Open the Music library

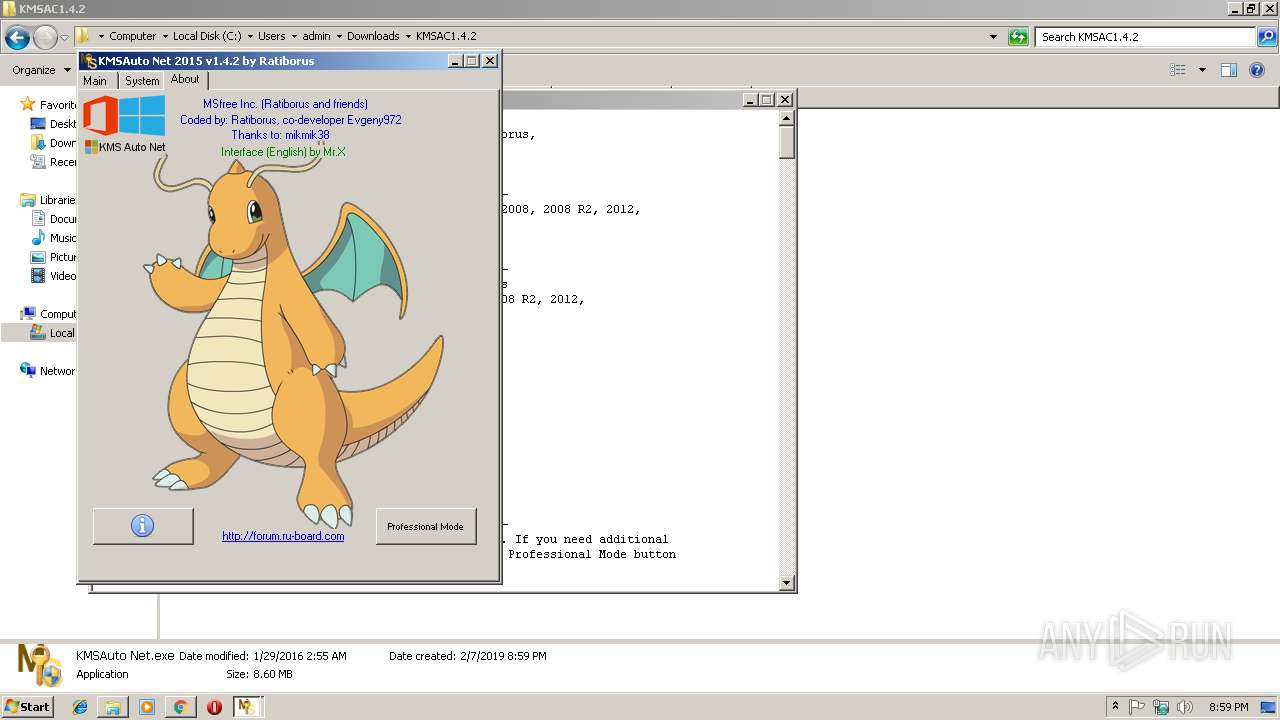tap(54, 238)
